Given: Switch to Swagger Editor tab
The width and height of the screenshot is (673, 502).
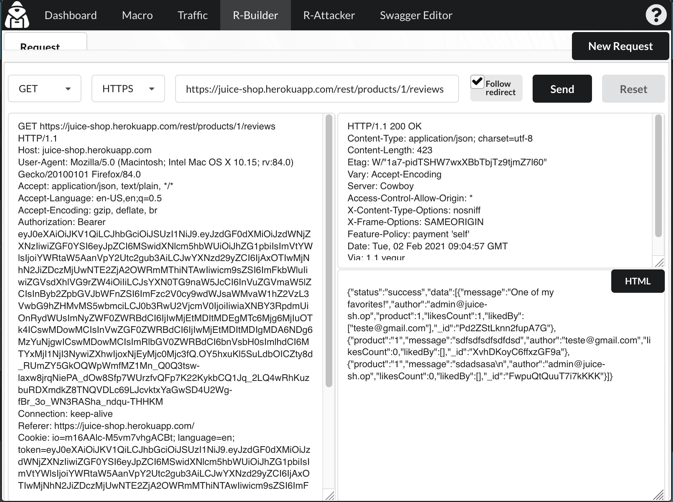Looking at the screenshot, I should (x=416, y=15).
